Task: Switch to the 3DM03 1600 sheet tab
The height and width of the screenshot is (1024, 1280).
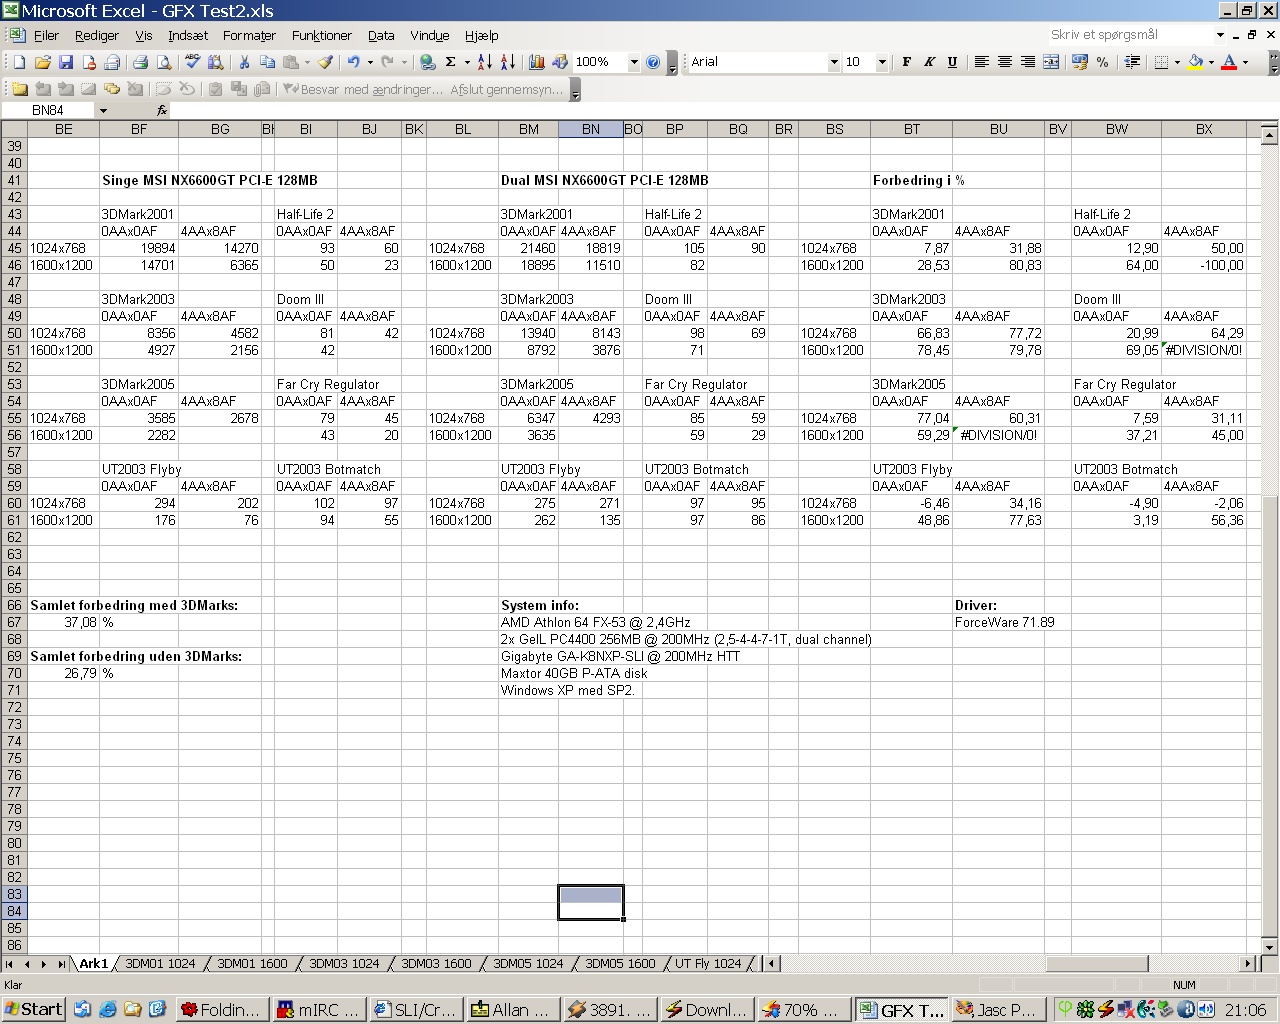Action: click(x=436, y=963)
